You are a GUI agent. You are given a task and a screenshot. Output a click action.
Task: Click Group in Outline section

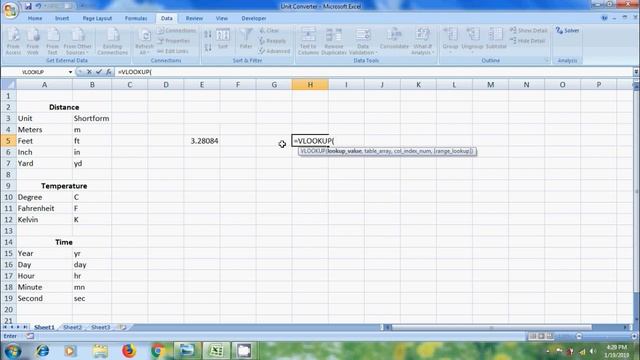(450, 39)
